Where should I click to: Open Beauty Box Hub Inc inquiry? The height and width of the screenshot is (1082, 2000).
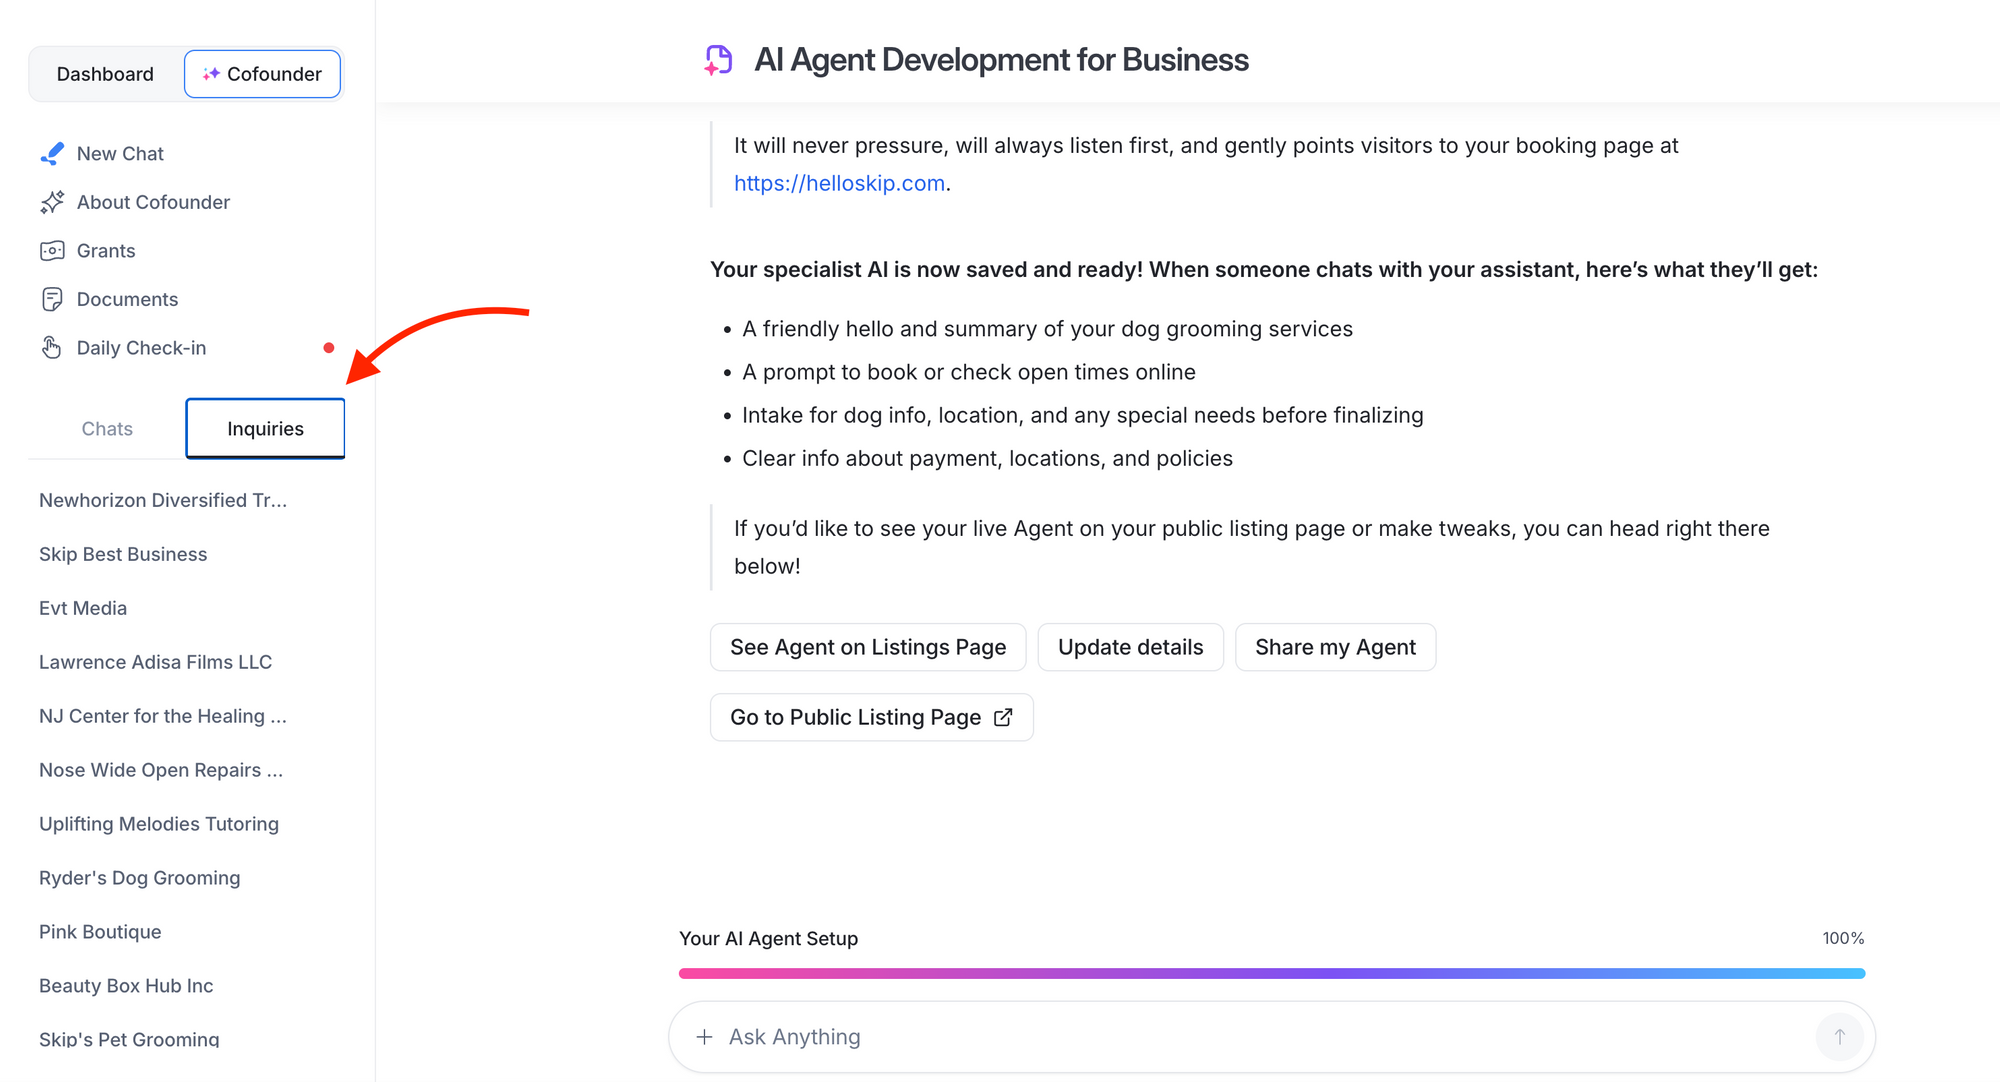[126, 986]
